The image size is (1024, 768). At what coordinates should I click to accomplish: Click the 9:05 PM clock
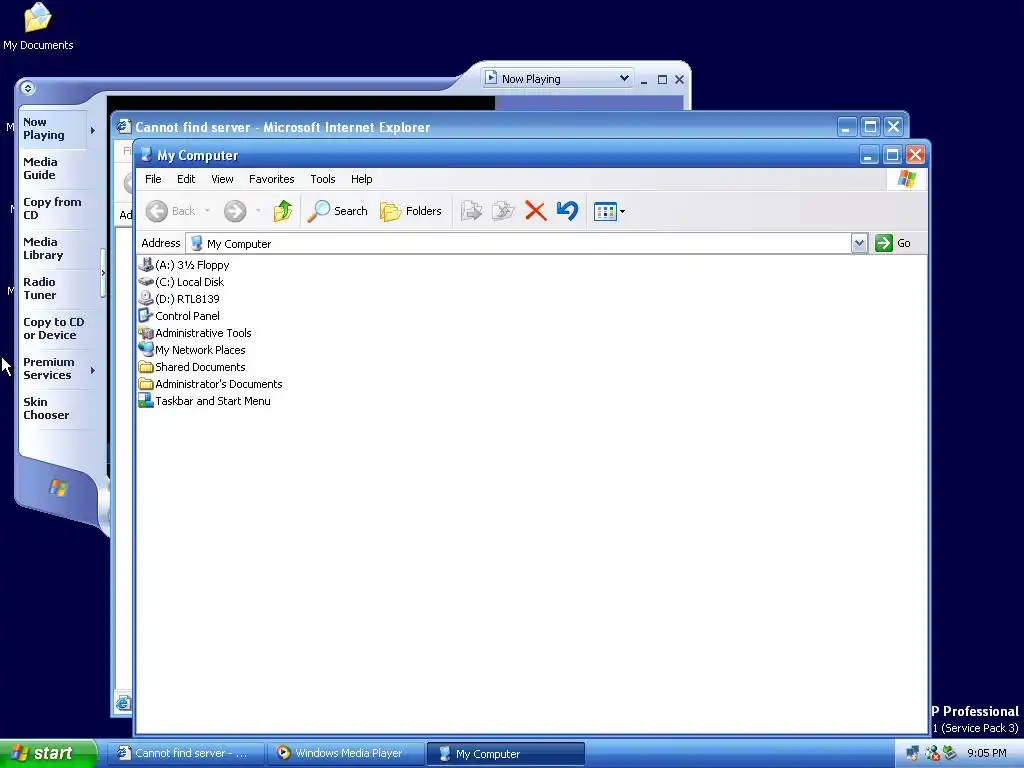tap(987, 754)
